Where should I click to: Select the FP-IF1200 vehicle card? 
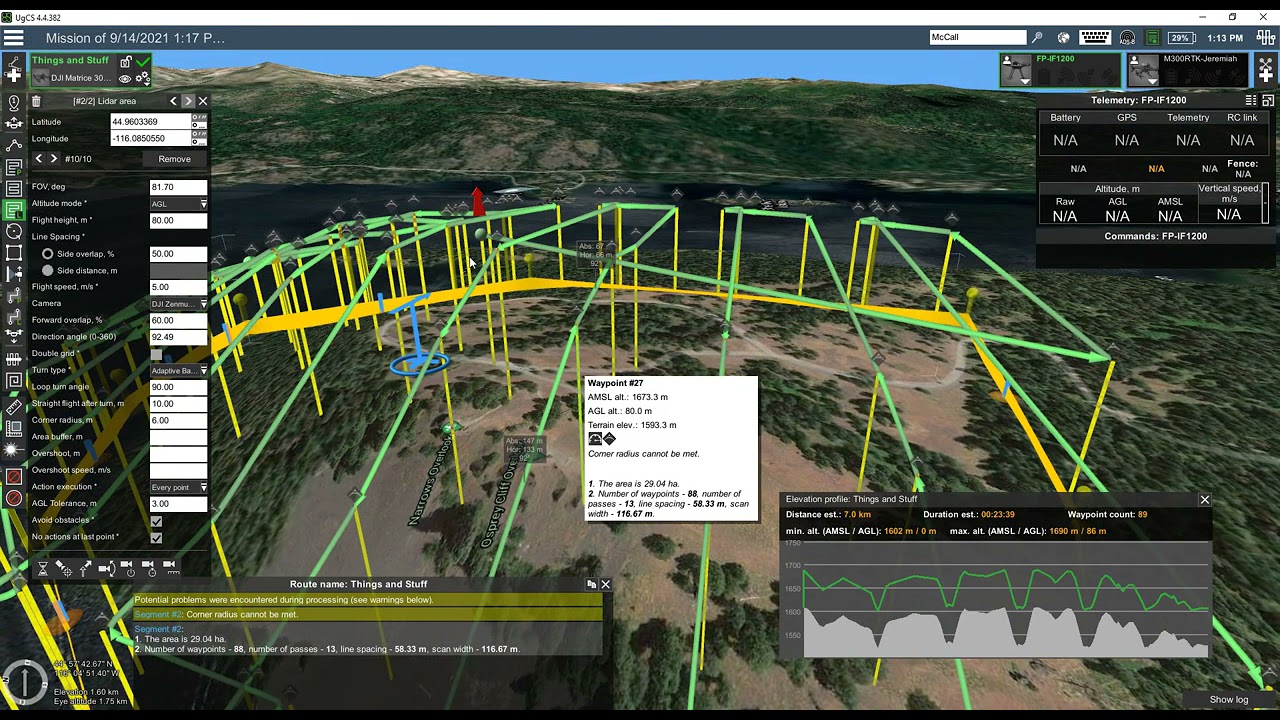1061,70
